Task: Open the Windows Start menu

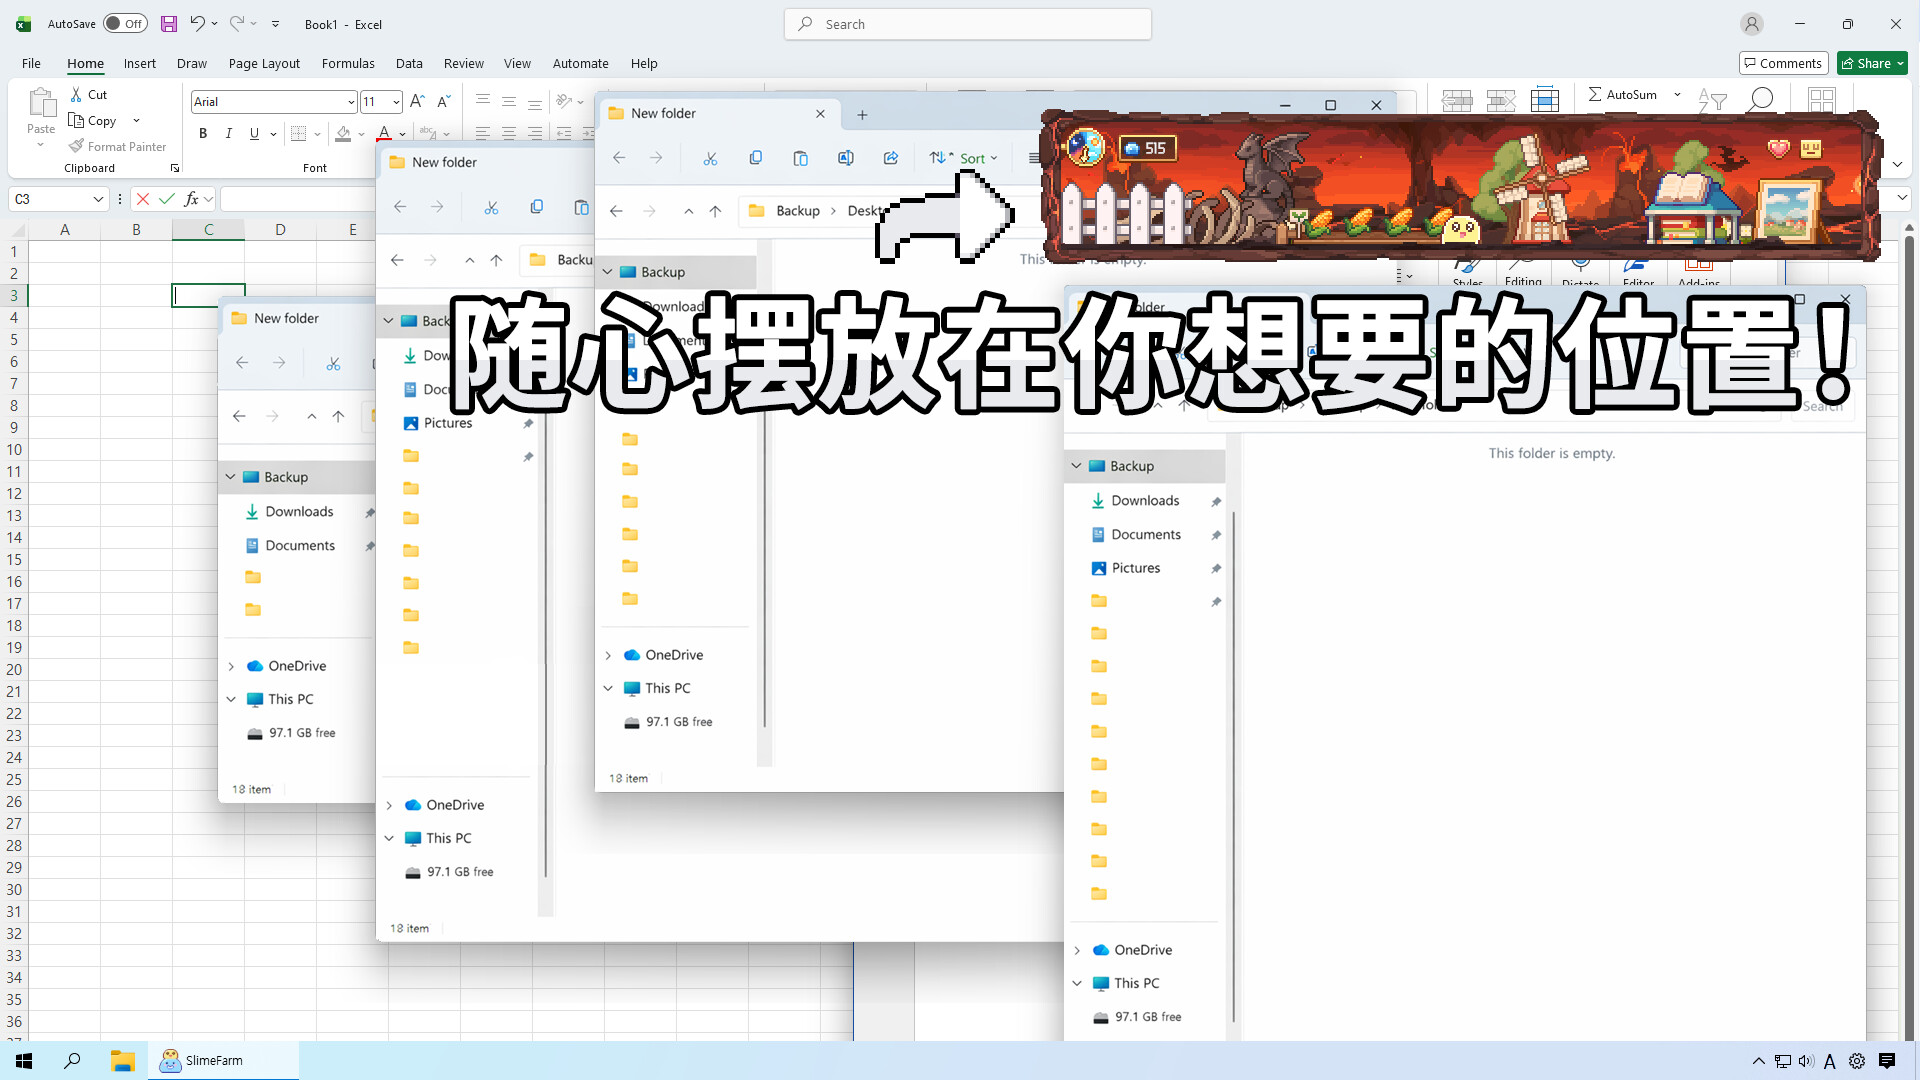Action: tap(24, 1061)
